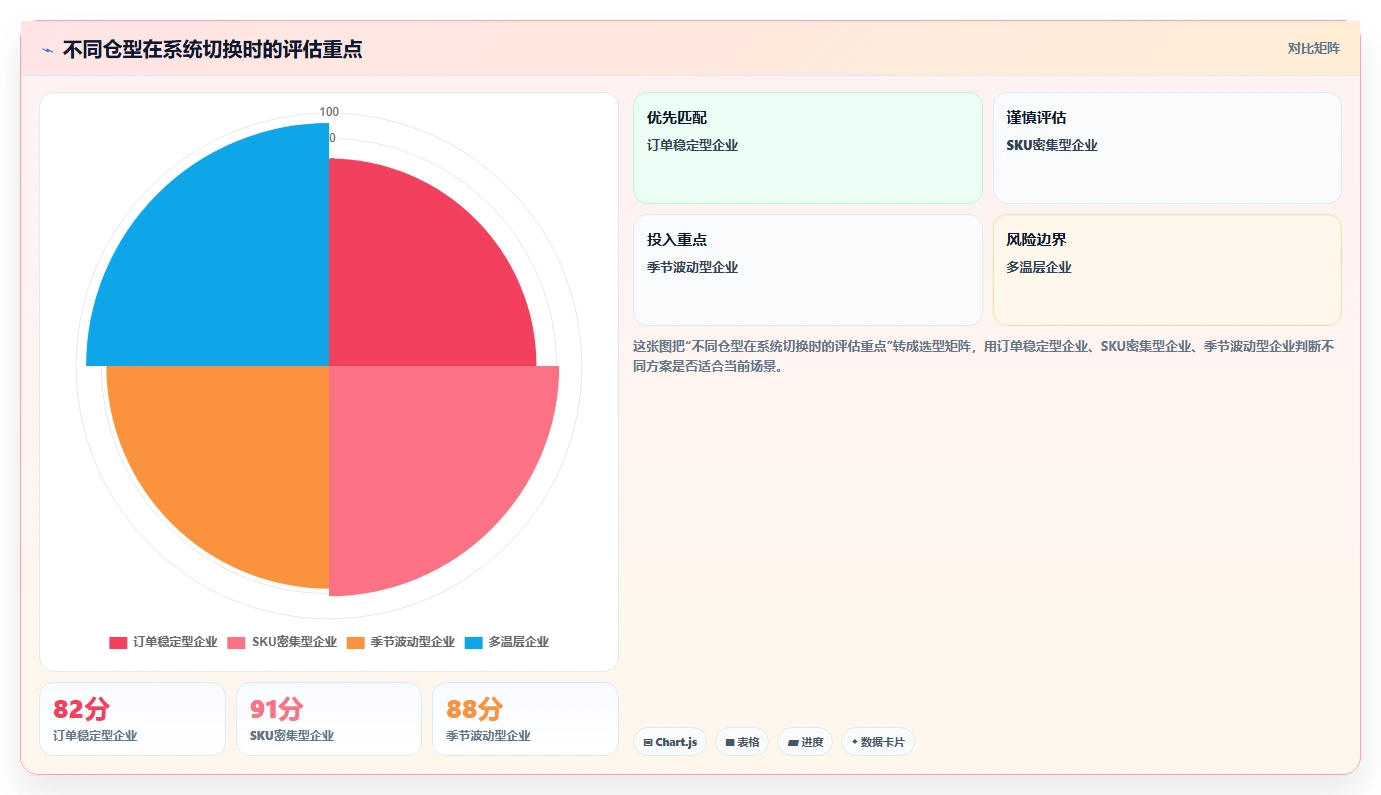Toggle 季节波动型企业 legend swatch
The image size is (1381, 795).
pos(355,642)
